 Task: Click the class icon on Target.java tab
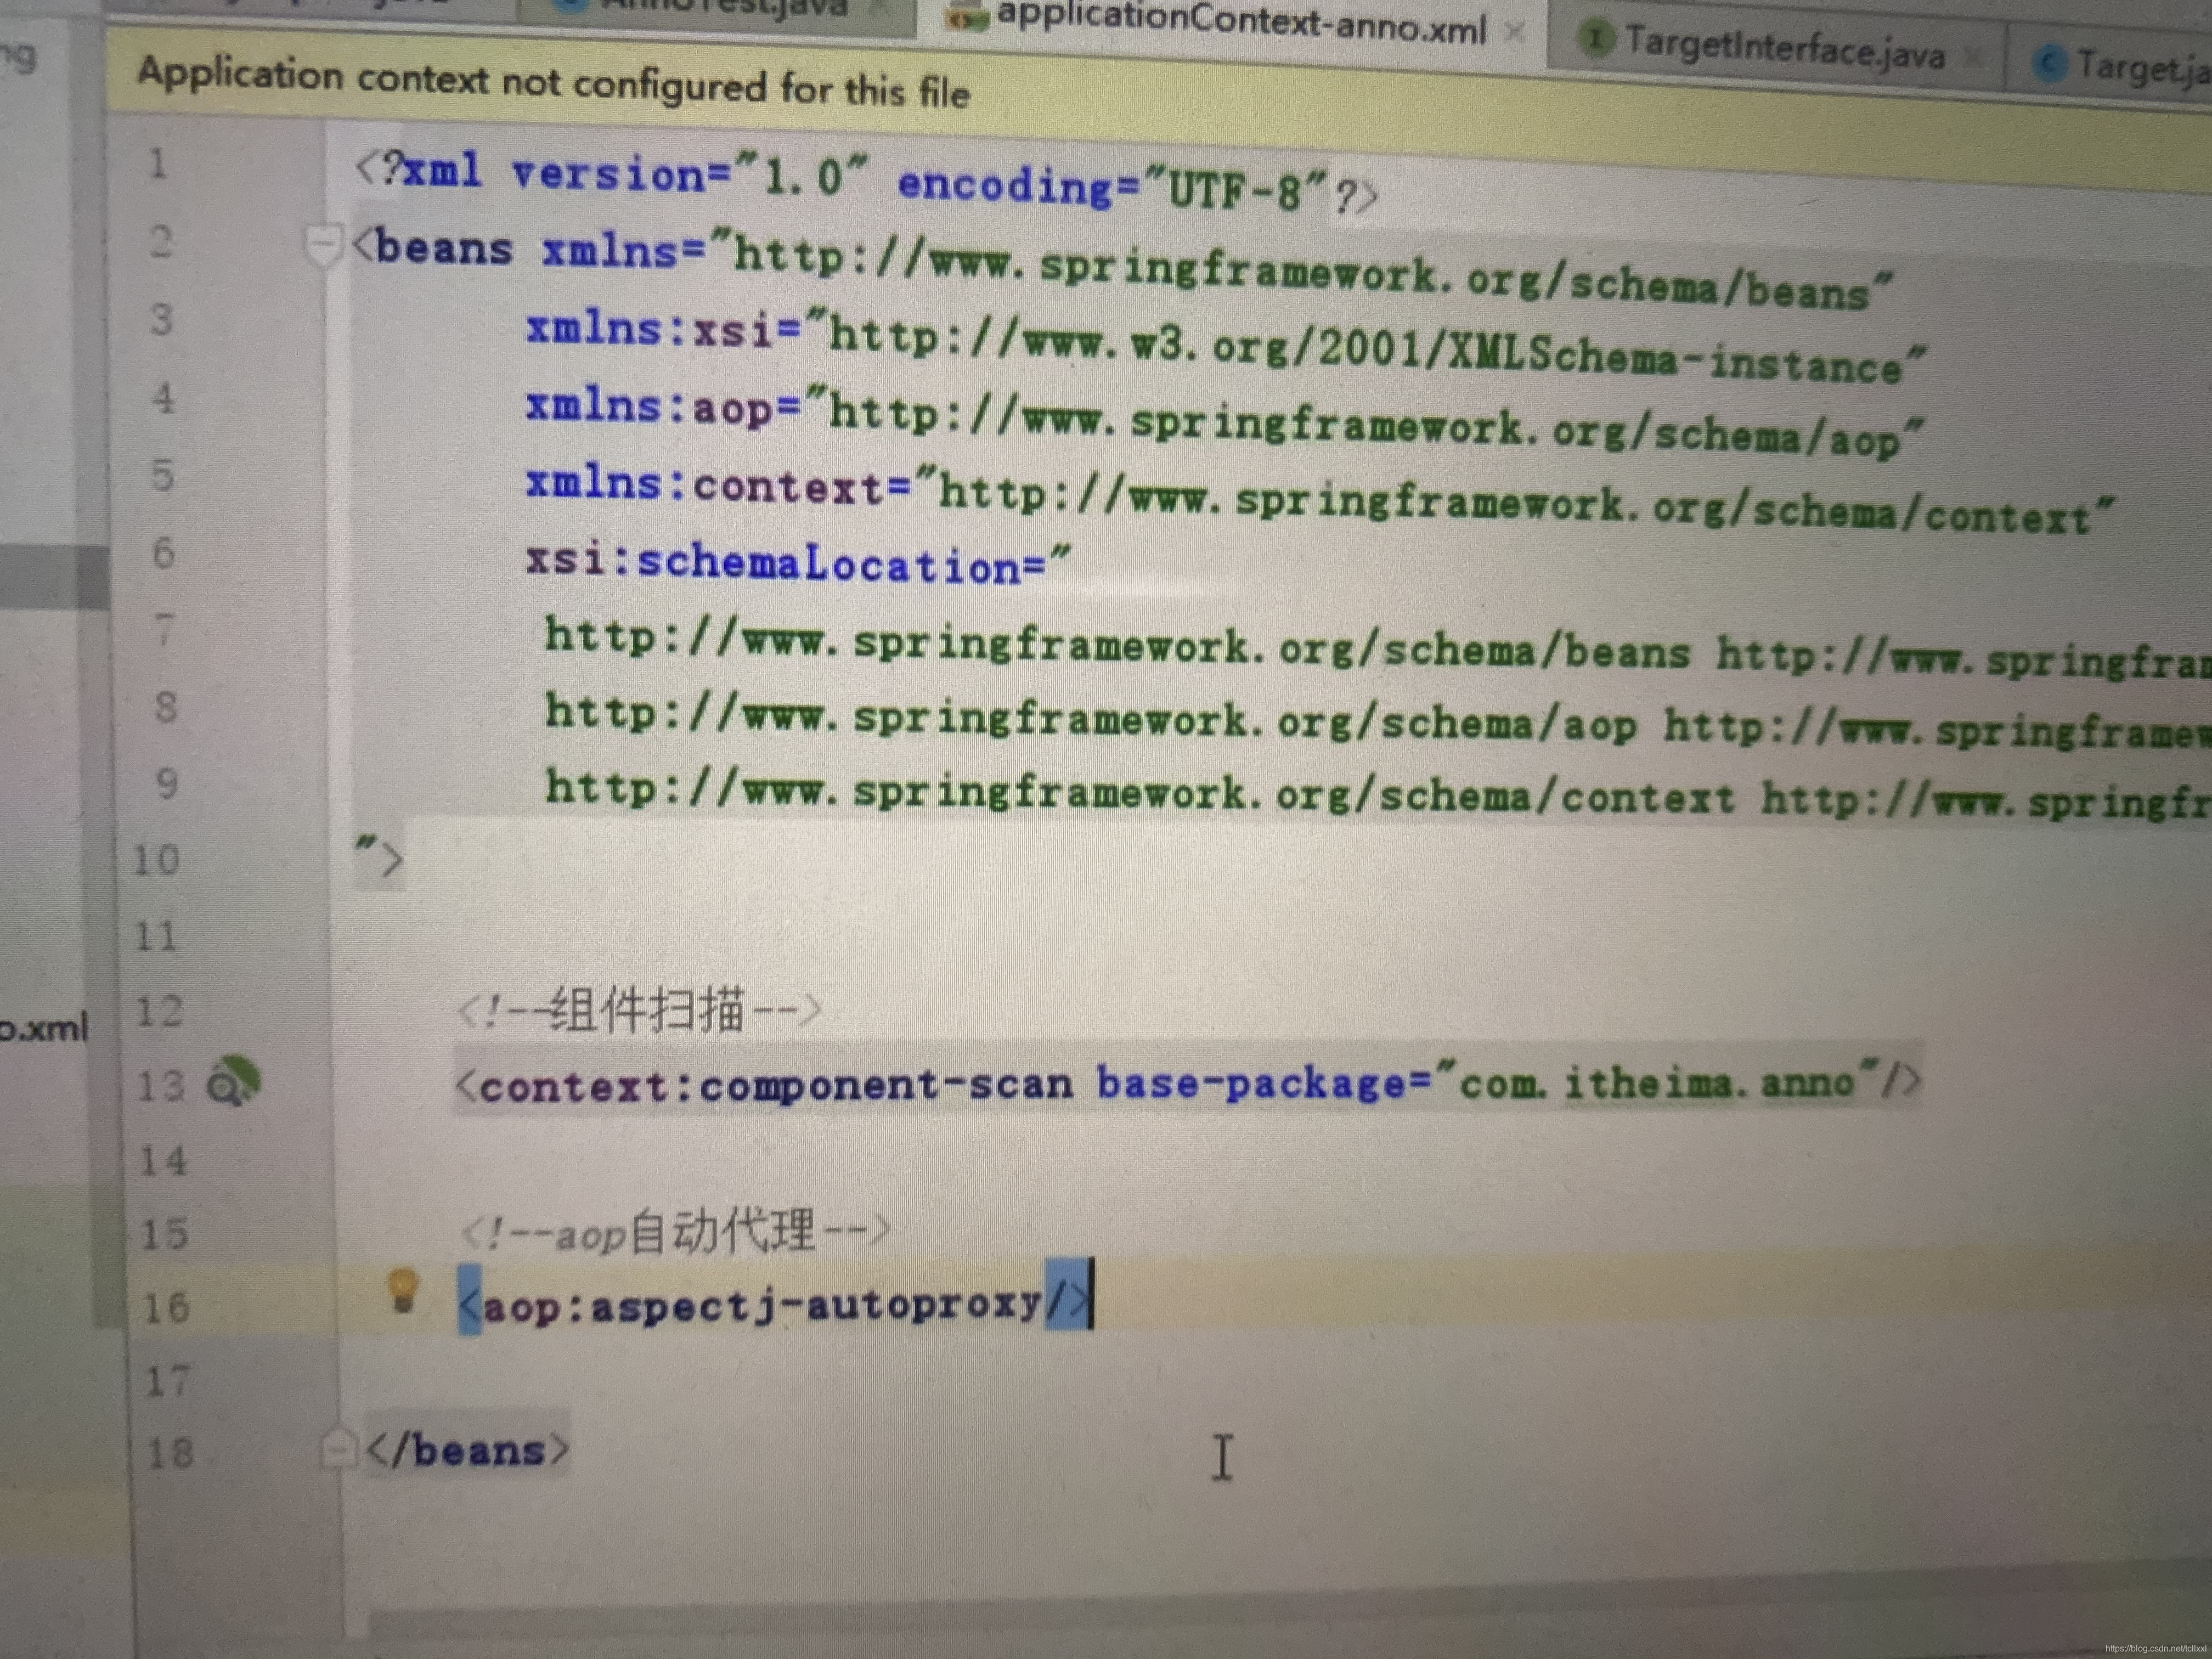[2049, 63]
